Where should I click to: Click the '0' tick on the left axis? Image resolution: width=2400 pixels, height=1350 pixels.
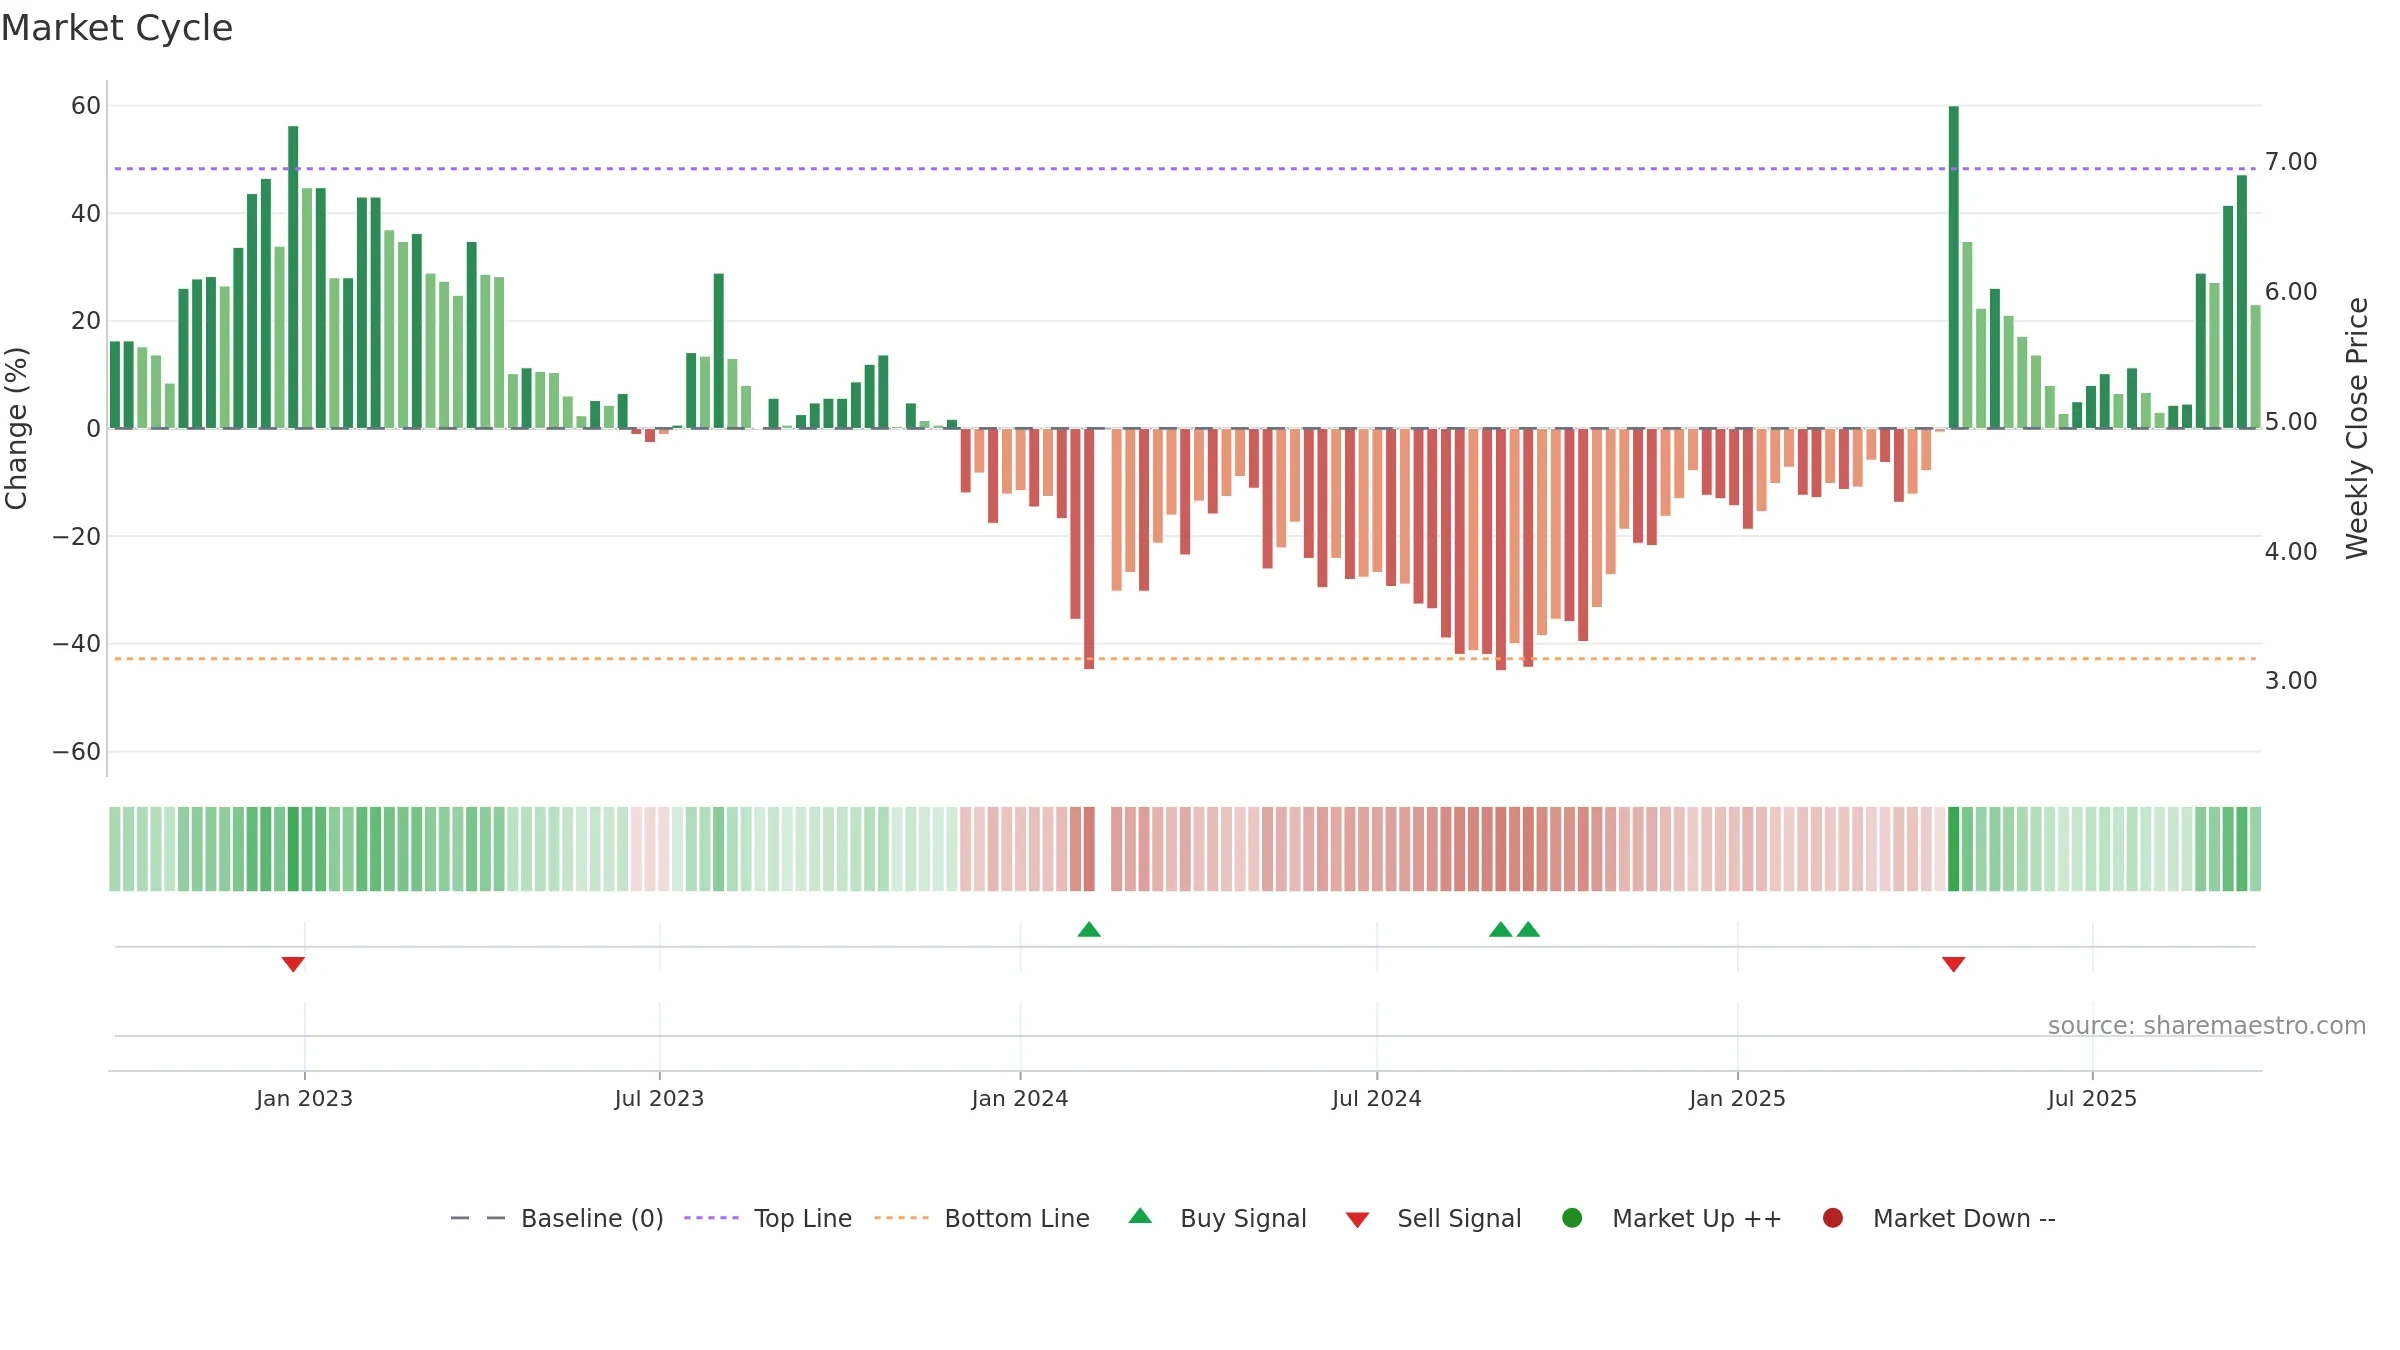[94, 429]
